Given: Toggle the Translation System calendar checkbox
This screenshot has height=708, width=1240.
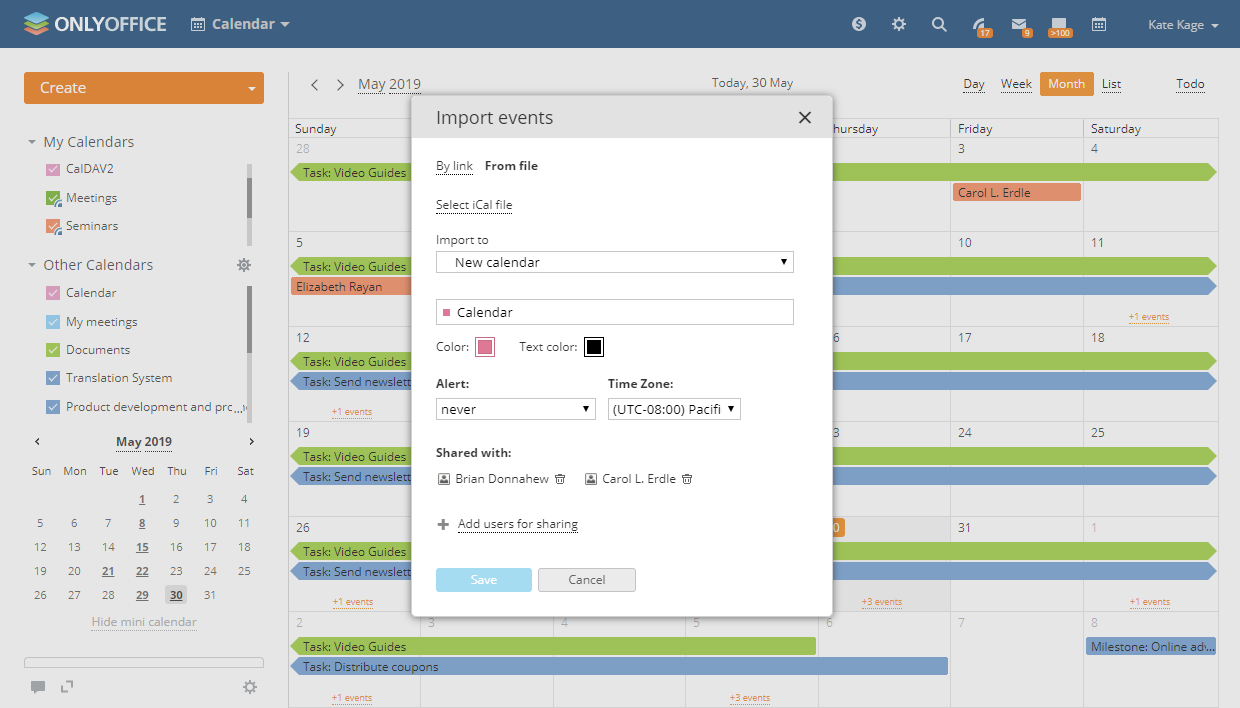Looking at the screenshot, I should pyautogui.click(x=54, y=378).
